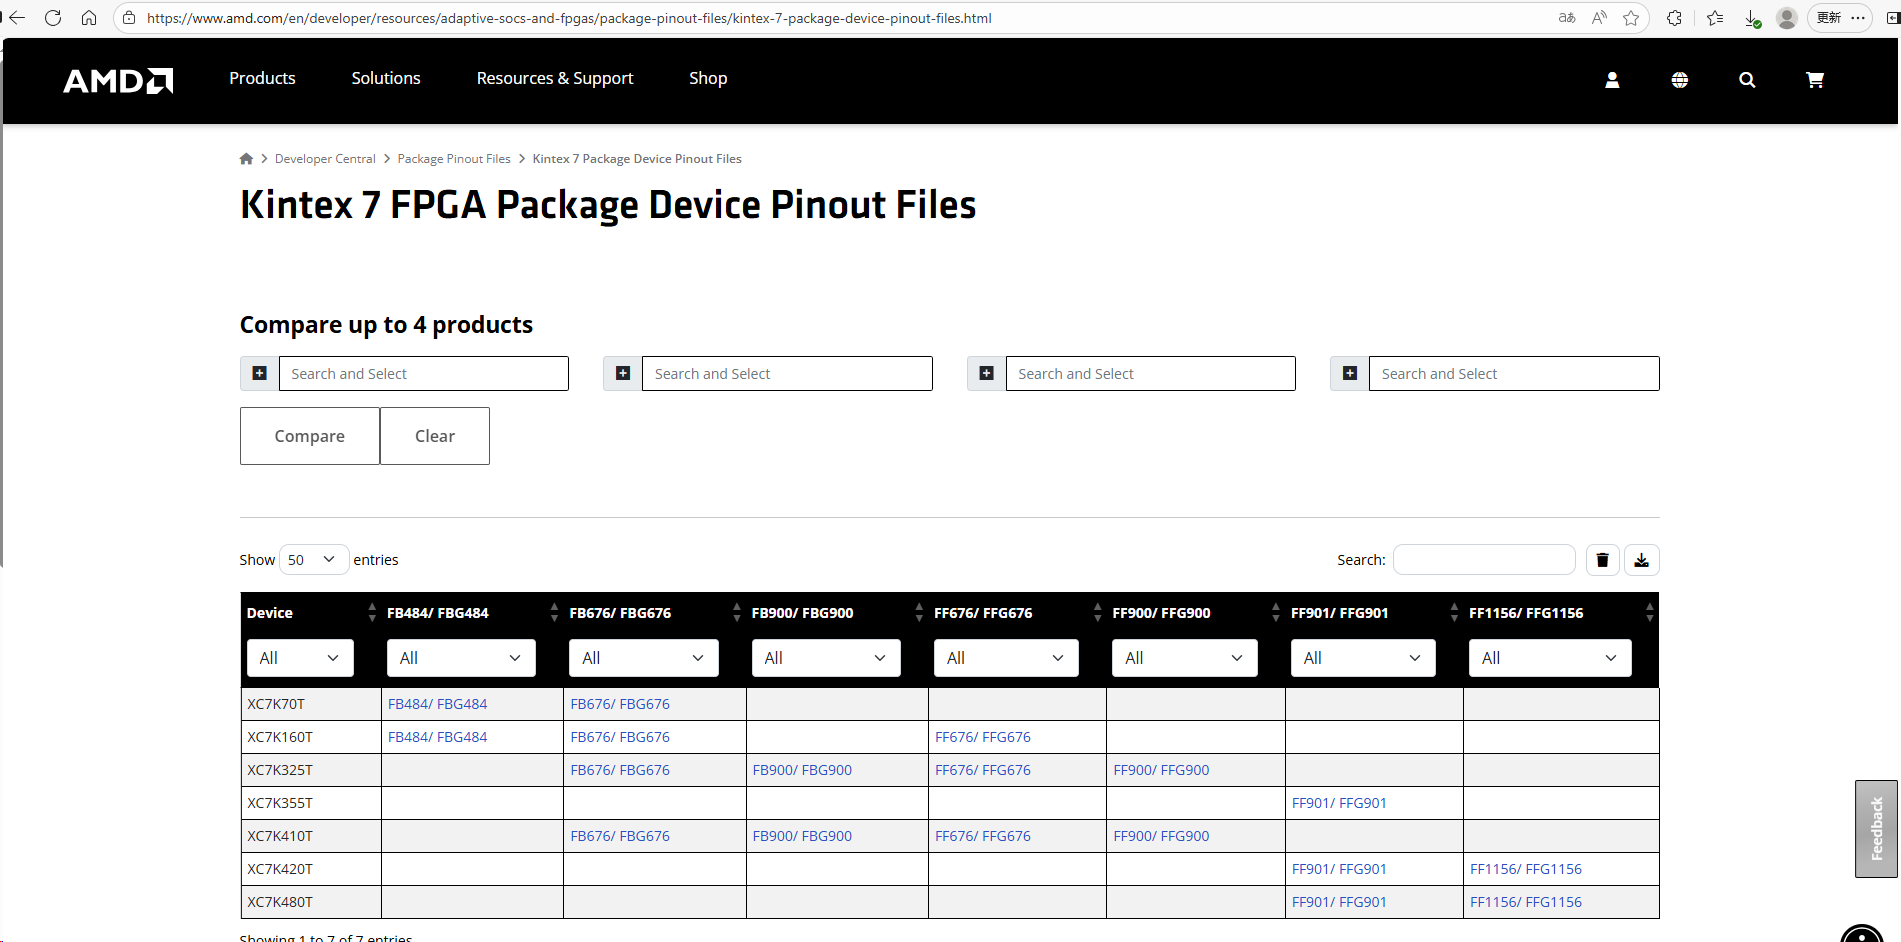Click the translate icon in address bar

pos(1567,18)
